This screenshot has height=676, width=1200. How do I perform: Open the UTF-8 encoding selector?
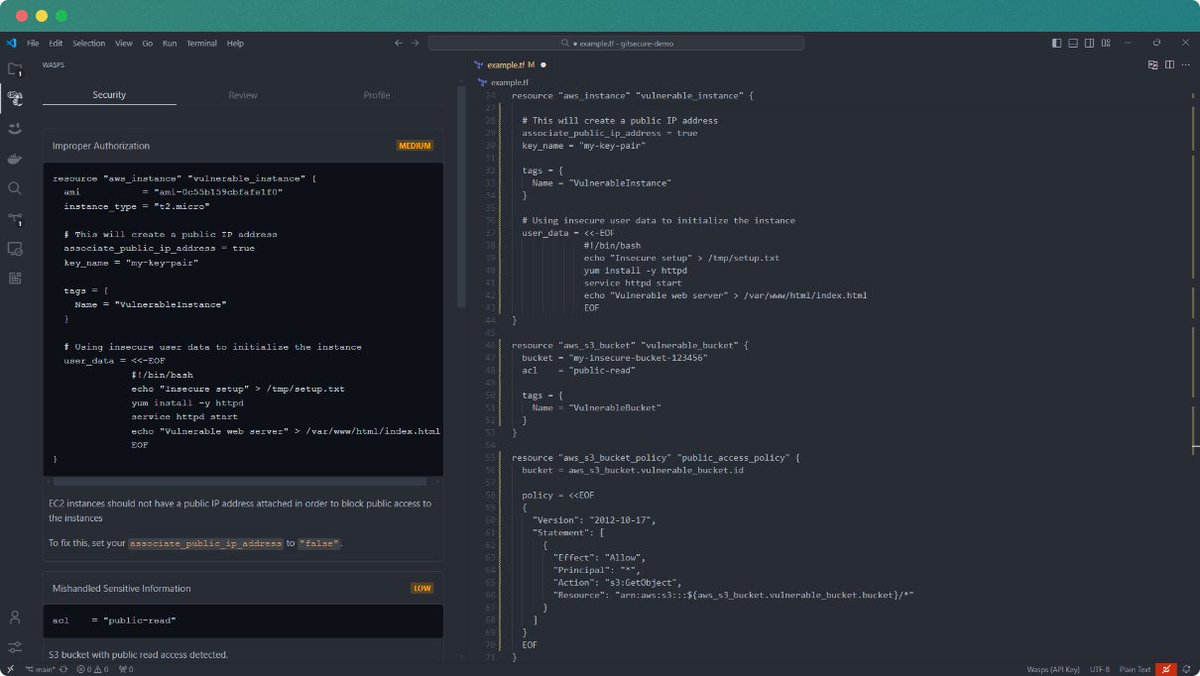[1100, 668]
